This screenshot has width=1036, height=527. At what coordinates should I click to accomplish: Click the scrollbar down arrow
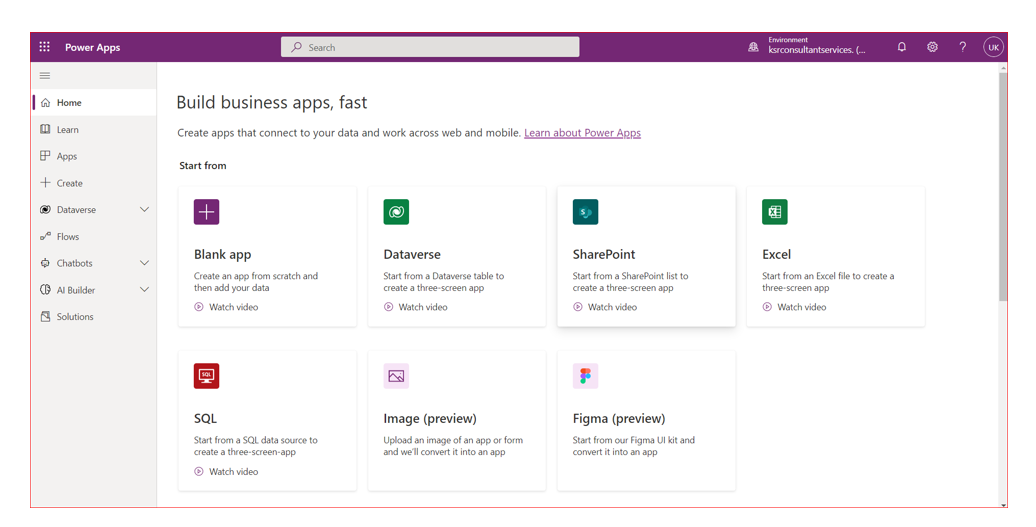point(1004,505)
